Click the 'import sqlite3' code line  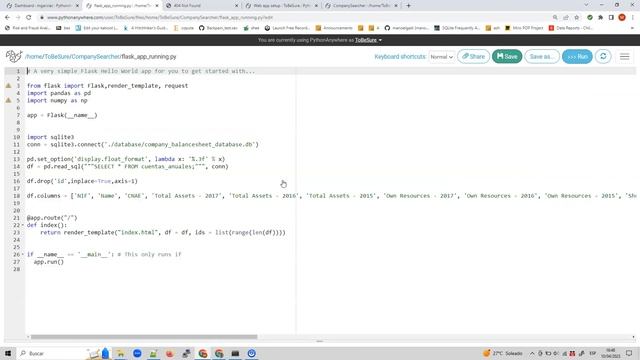pos(51,137)
